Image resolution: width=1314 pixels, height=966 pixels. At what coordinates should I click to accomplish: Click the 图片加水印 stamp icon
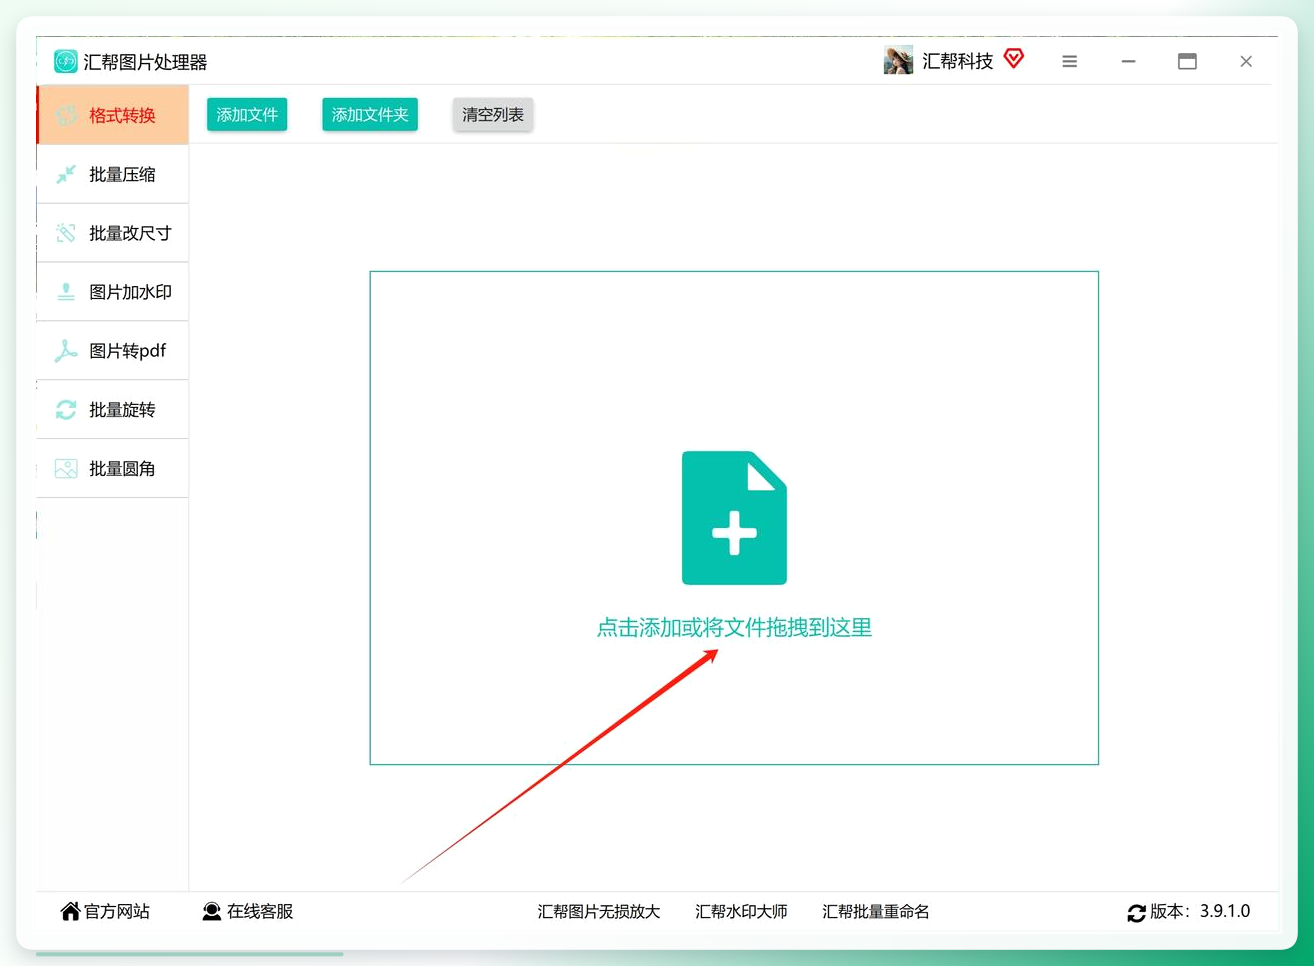tap(66, 292)
